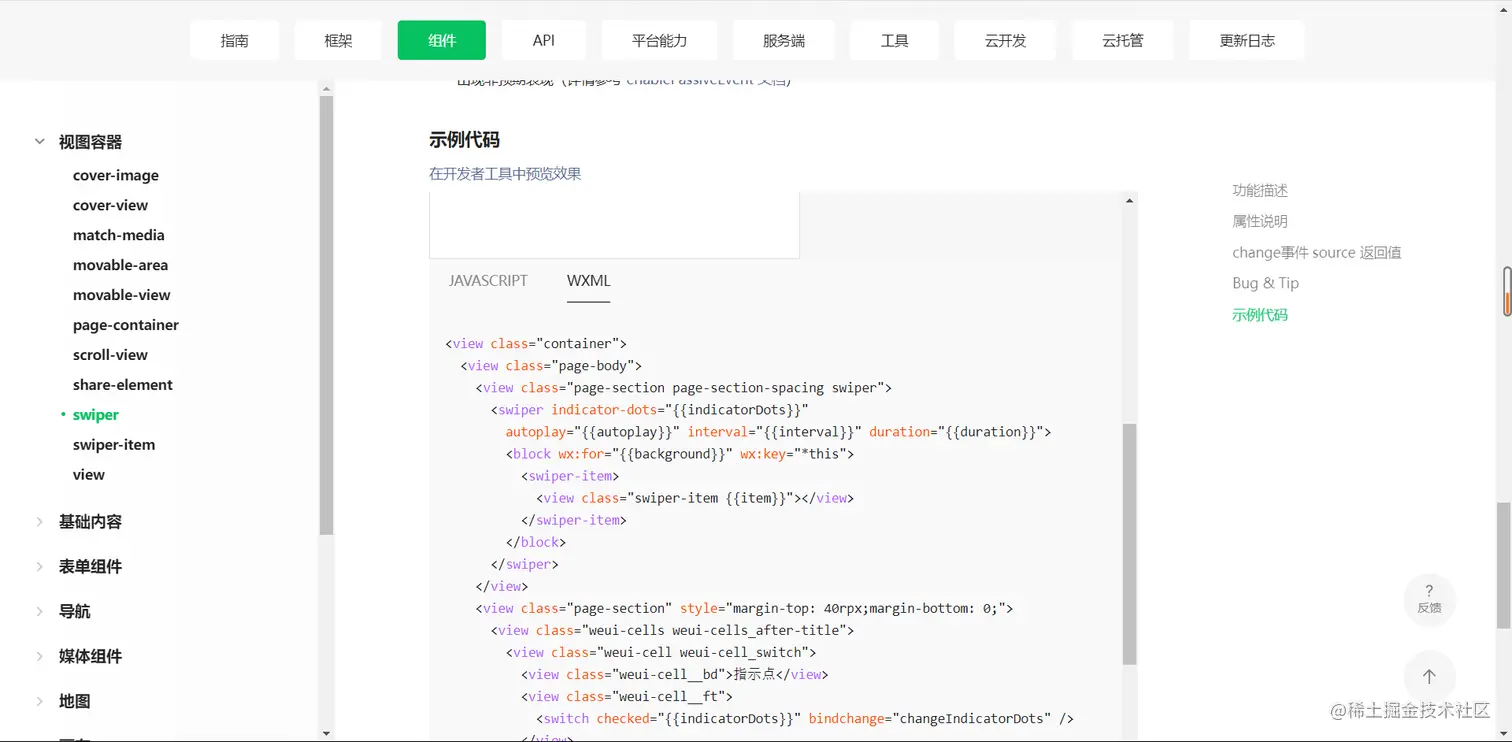Open the 云开发 tab
The height and width of the screenshot is (742, 1512).
(x=1006, y=41)
